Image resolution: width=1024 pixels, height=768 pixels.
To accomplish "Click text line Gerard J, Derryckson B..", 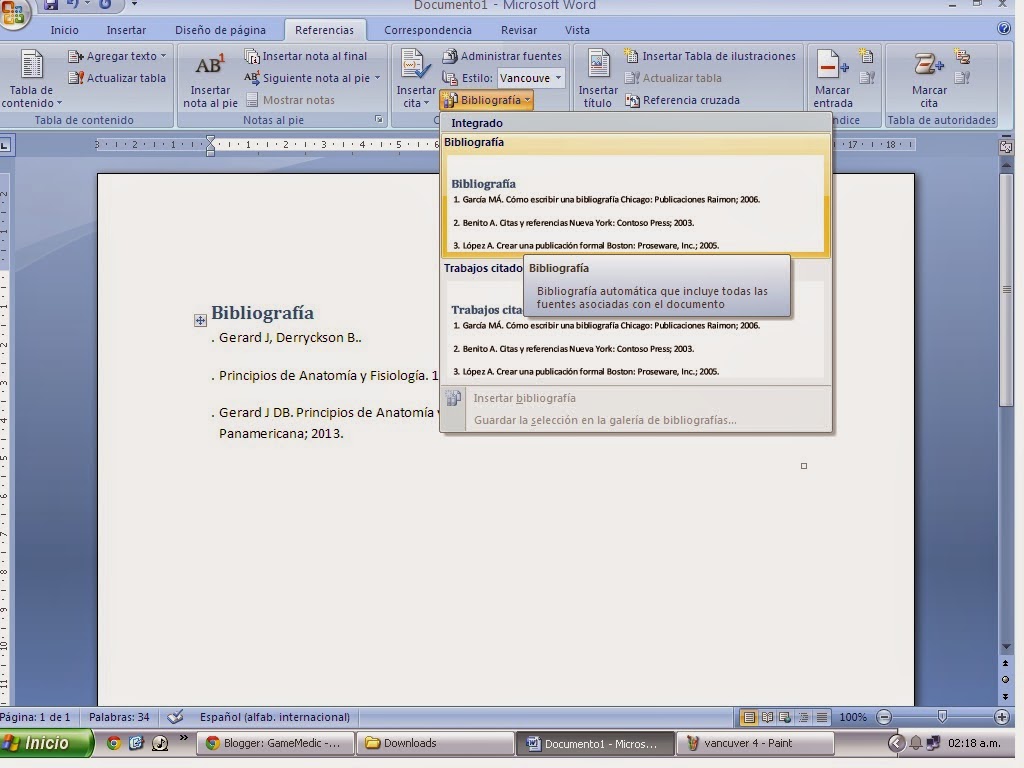I will (x=289, y=338).
